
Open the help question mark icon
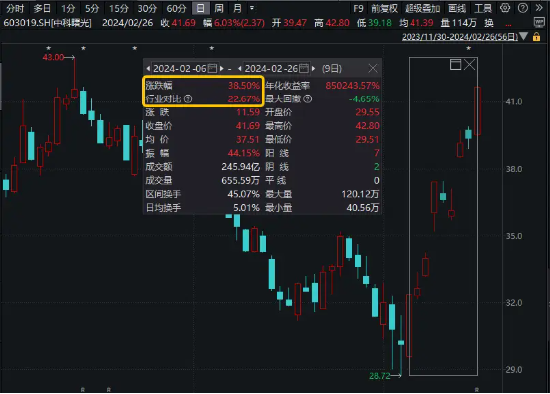point(523,8)
